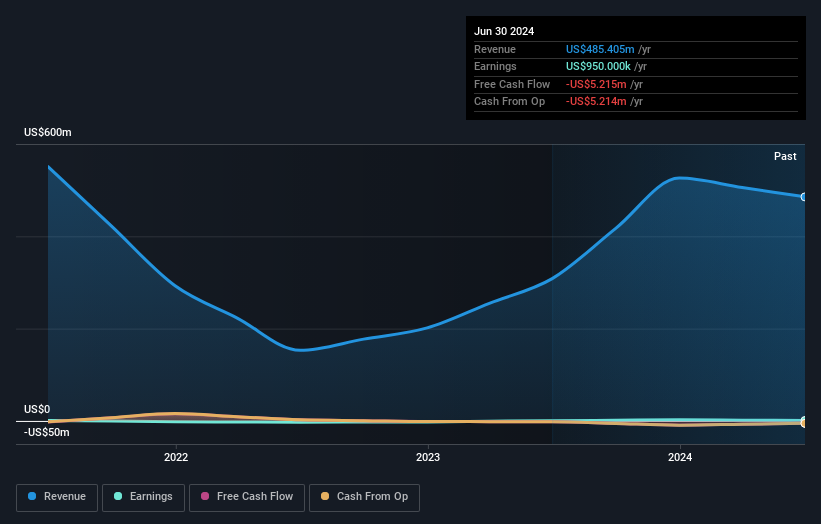Select the 2023 x-axis label
The image size is (821, 524).
[x=428, y=457]
